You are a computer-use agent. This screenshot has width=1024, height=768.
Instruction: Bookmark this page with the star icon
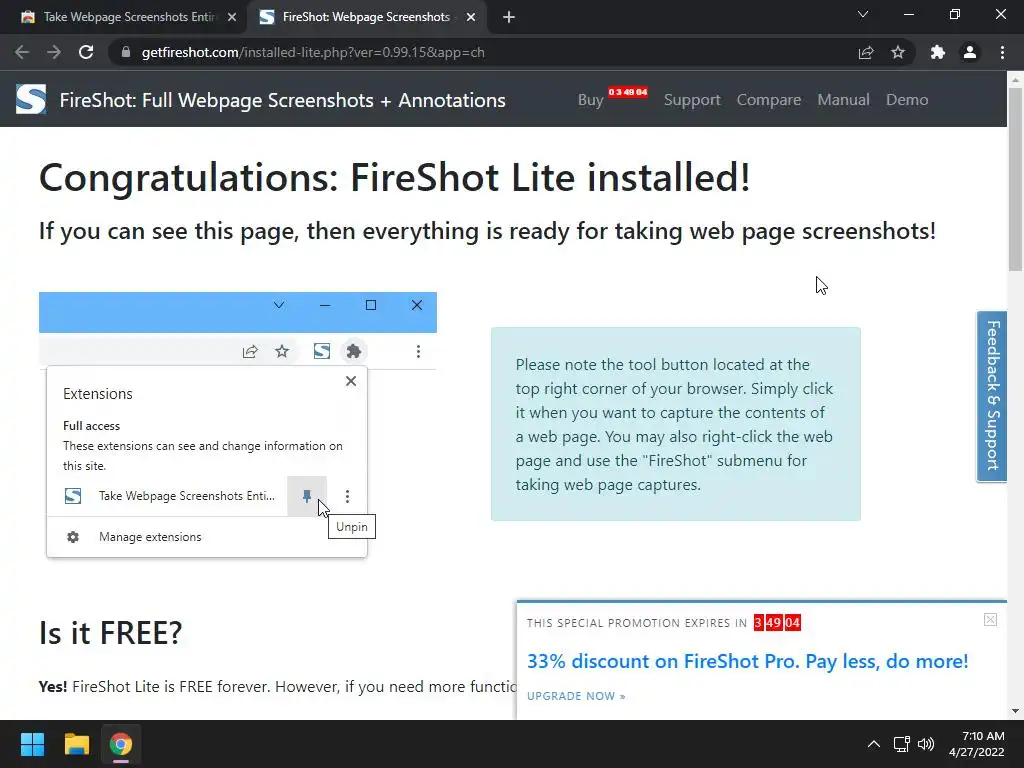click(x=898, y=52)
